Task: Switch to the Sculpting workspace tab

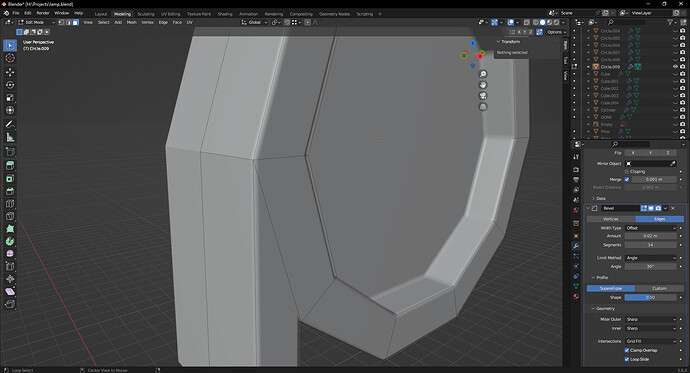Action: 146,14
